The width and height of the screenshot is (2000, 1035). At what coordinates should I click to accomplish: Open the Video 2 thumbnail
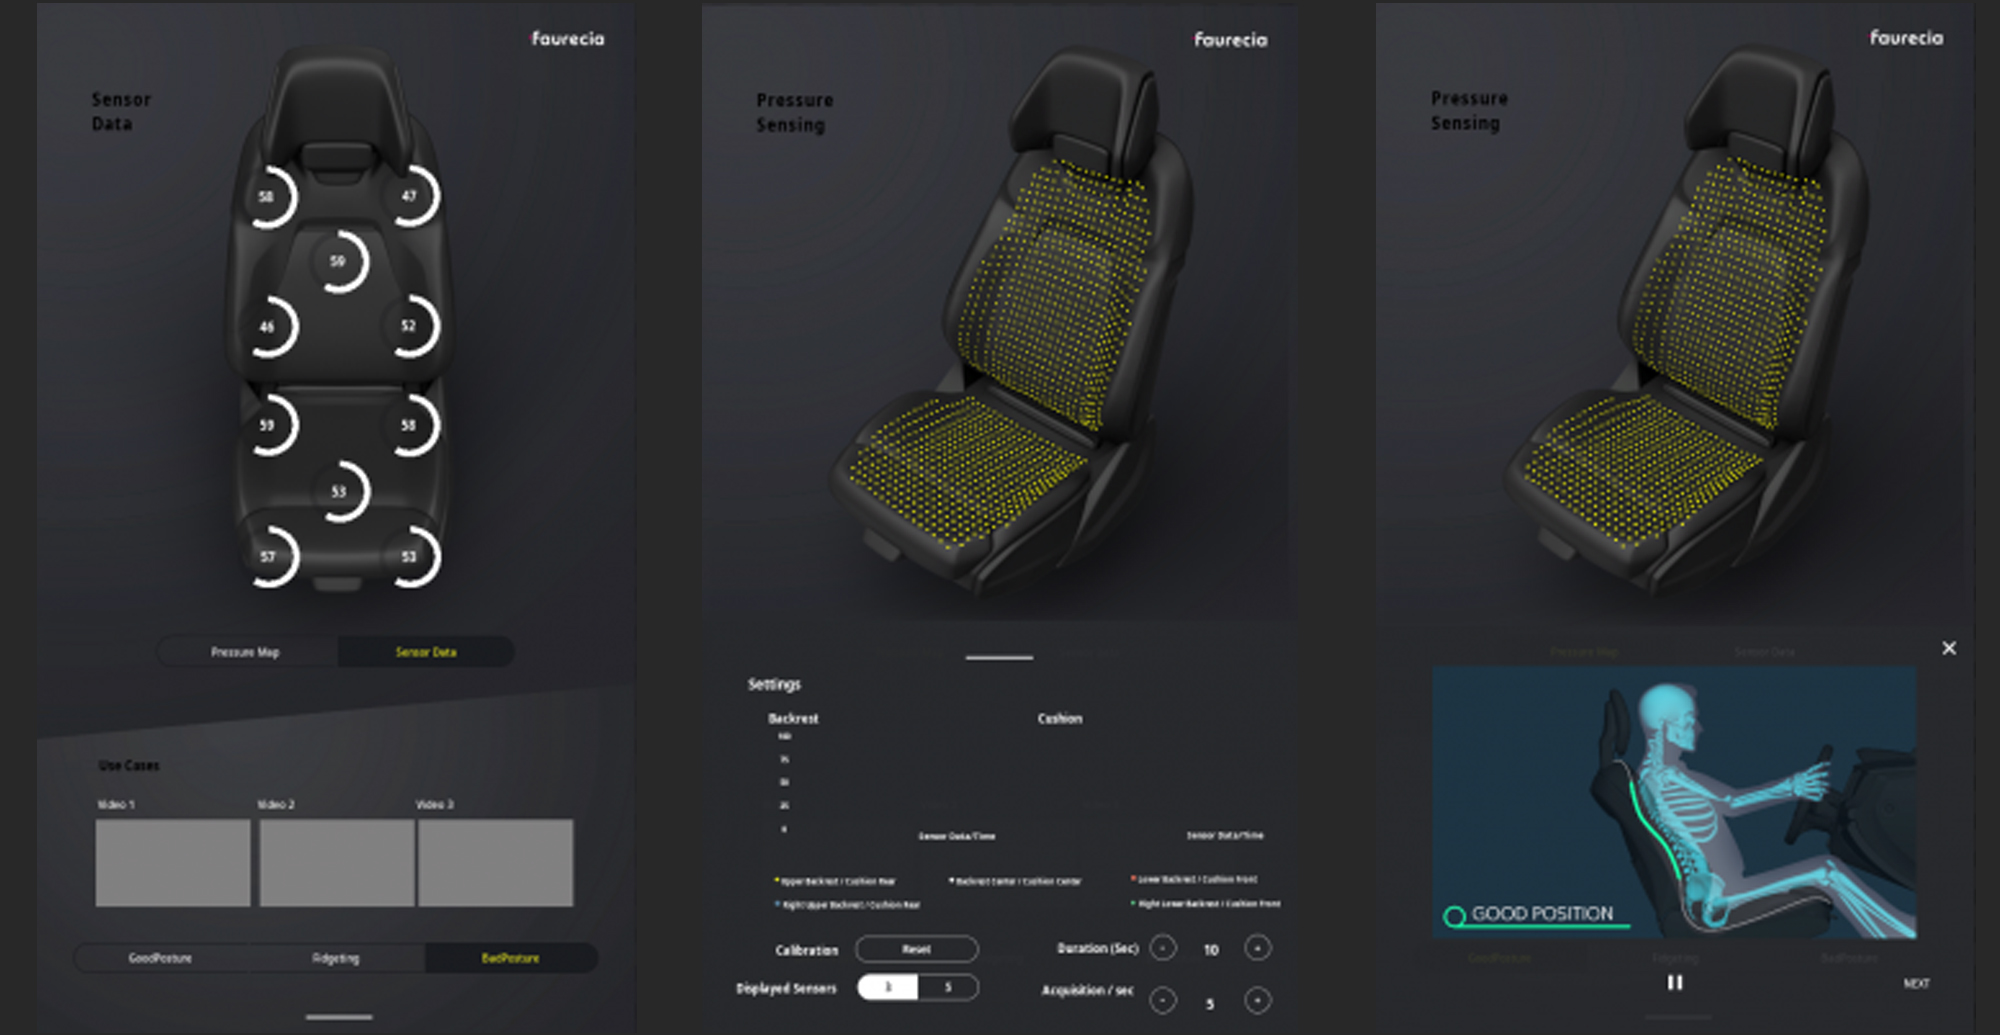337,863
